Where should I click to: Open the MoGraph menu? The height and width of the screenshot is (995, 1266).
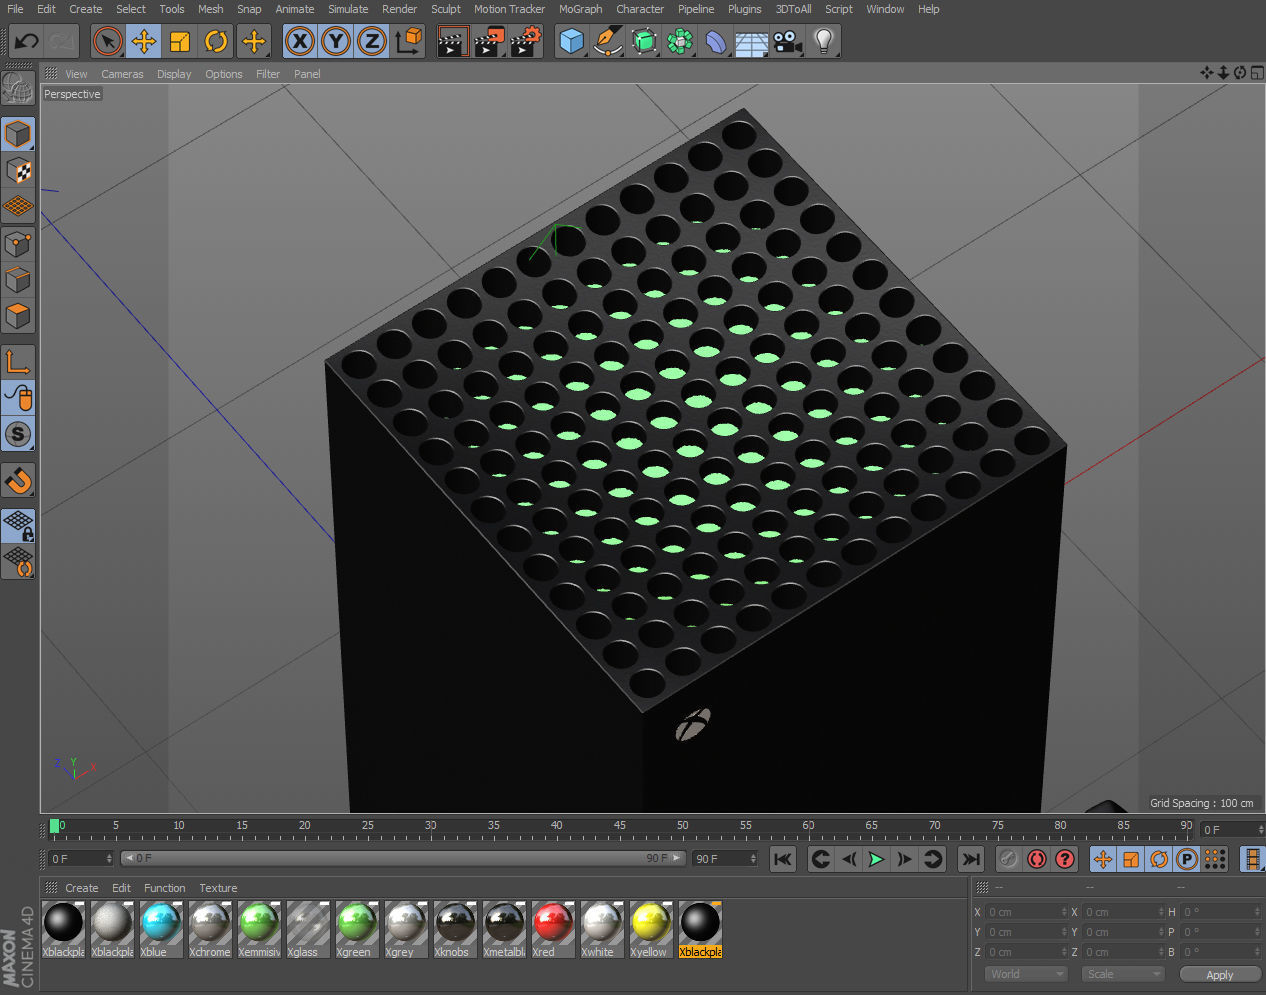[580, 9]
